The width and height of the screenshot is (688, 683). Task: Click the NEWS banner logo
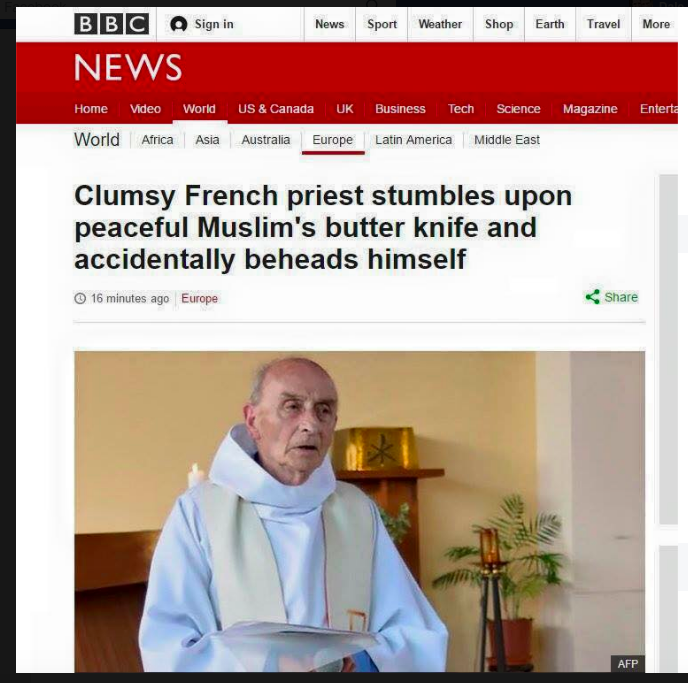coord(128,68)
